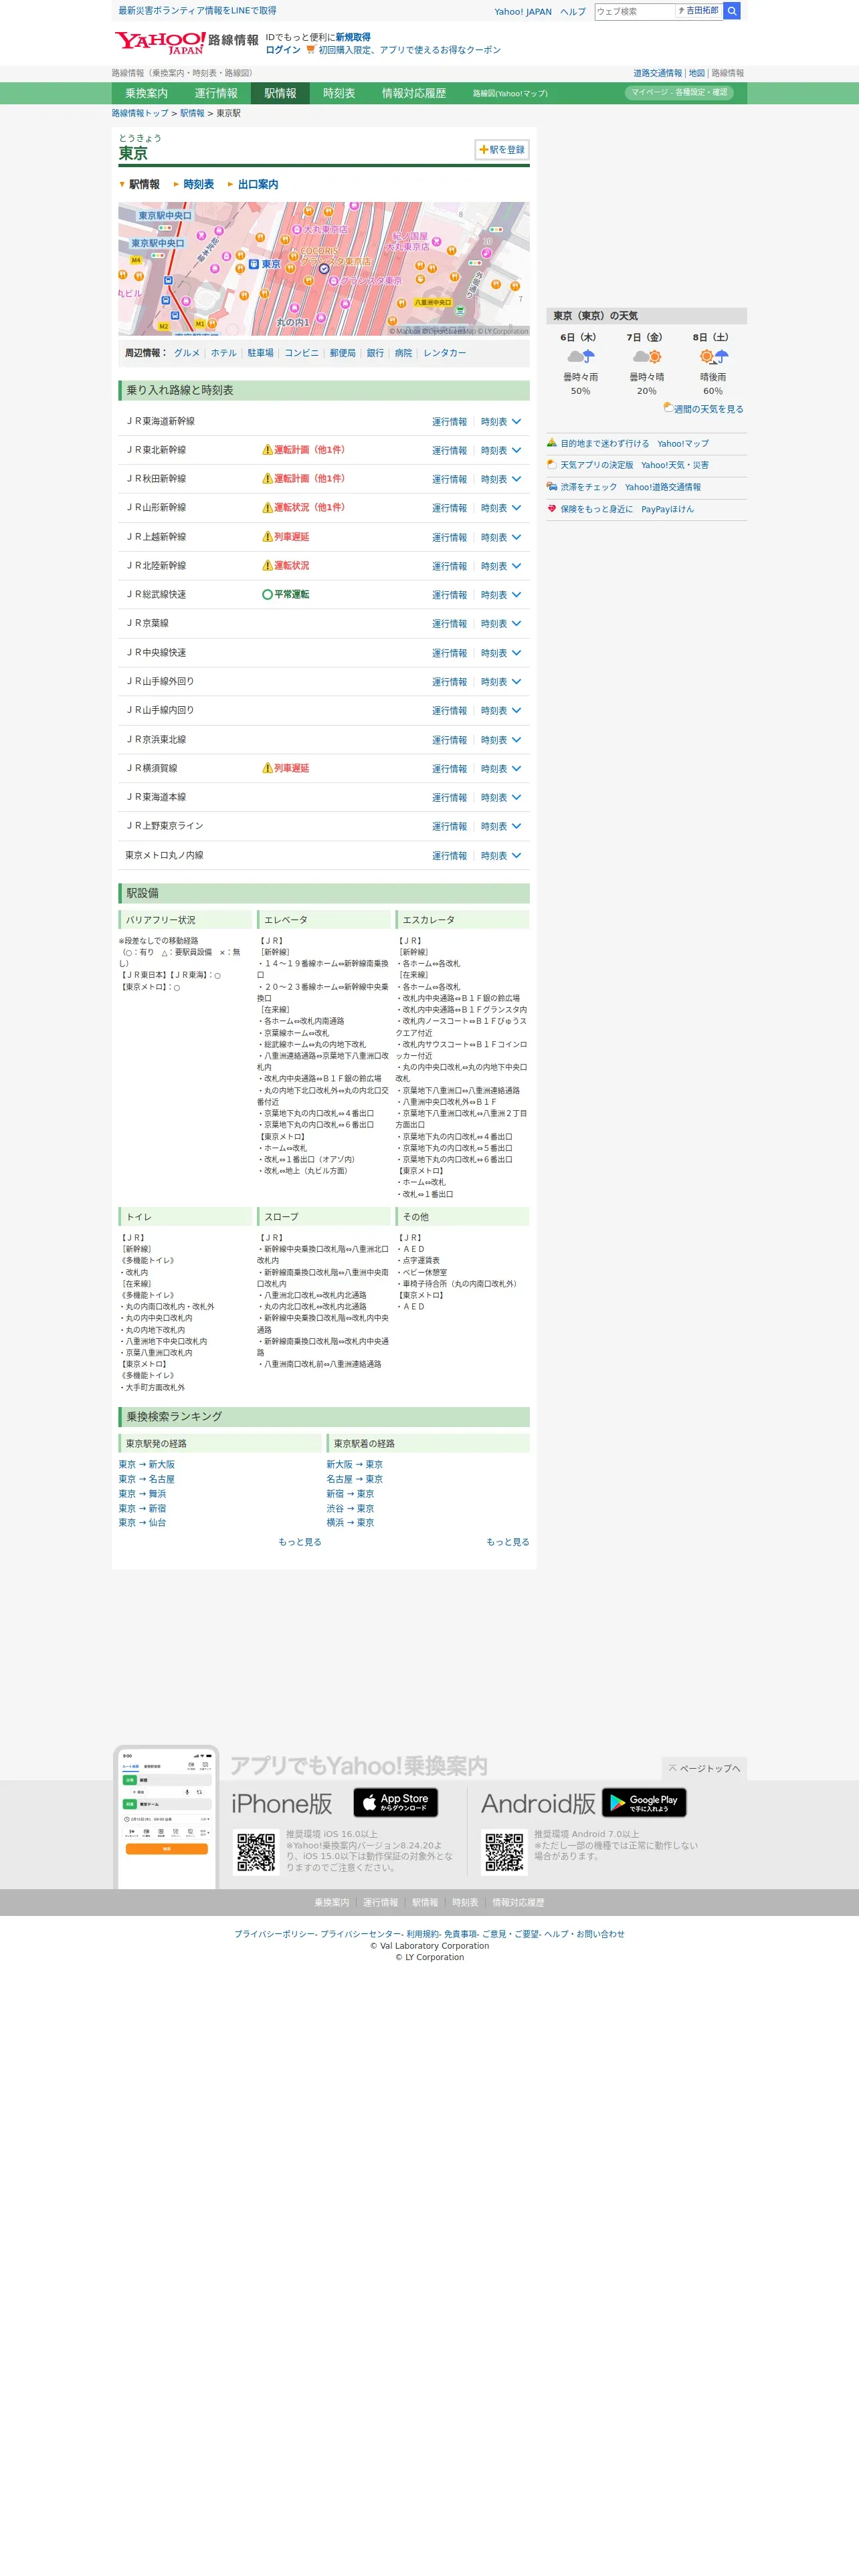
Task: Switch to the 出口案内 sub-tab
Action: 258,185
